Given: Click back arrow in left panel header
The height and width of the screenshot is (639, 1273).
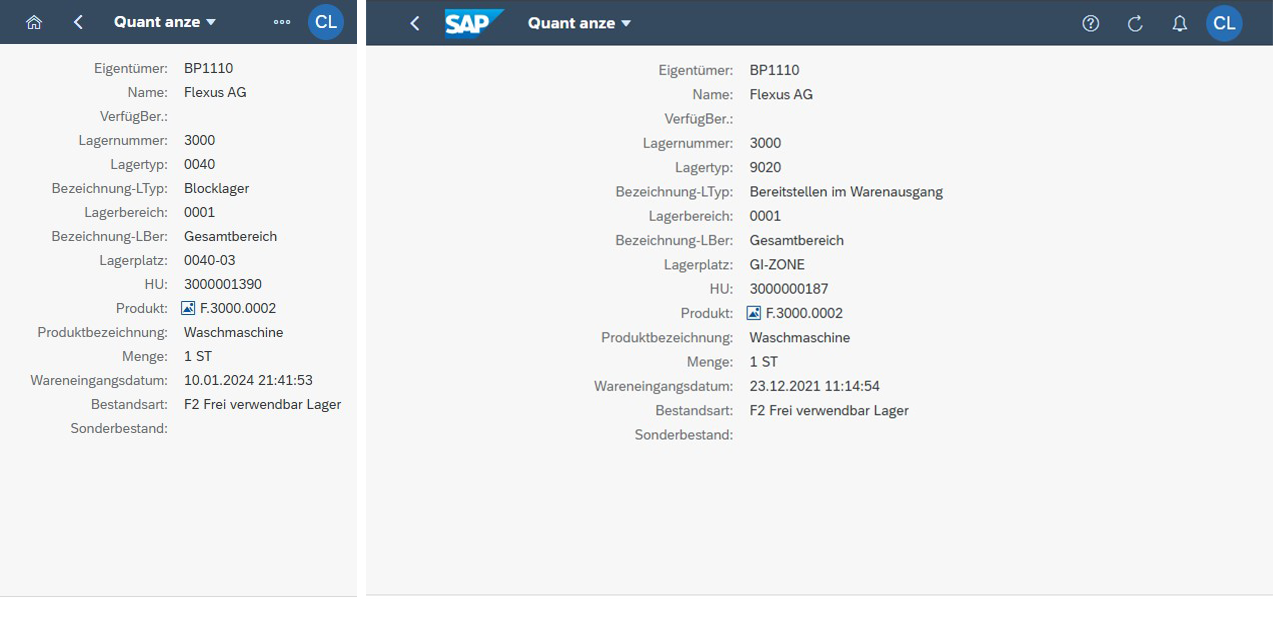Looking at the screenshot, I should coord(78,22).
